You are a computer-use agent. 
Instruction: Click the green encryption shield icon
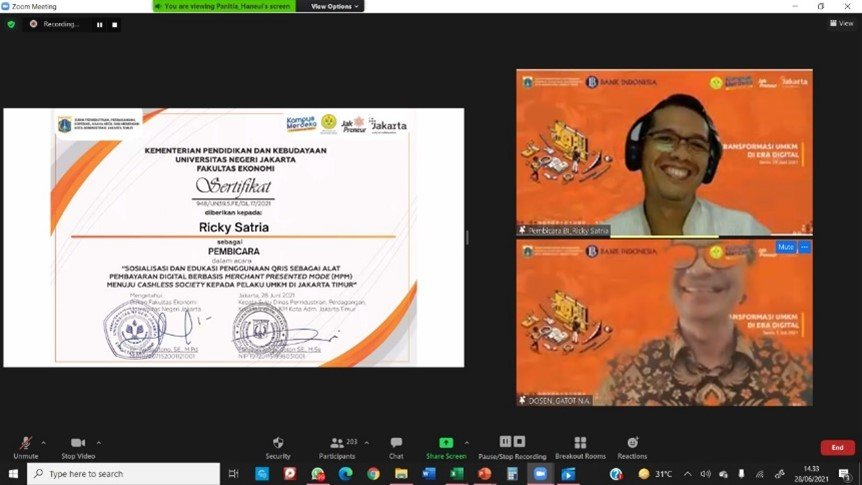[11, 24]
